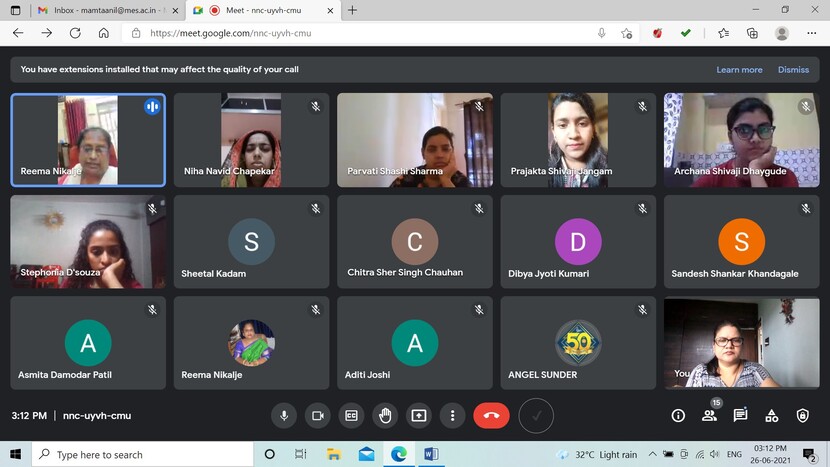Open host controls shield icon
Viewport: 830px width, 467px height.
pyautogui.click(x=802, y=415)
